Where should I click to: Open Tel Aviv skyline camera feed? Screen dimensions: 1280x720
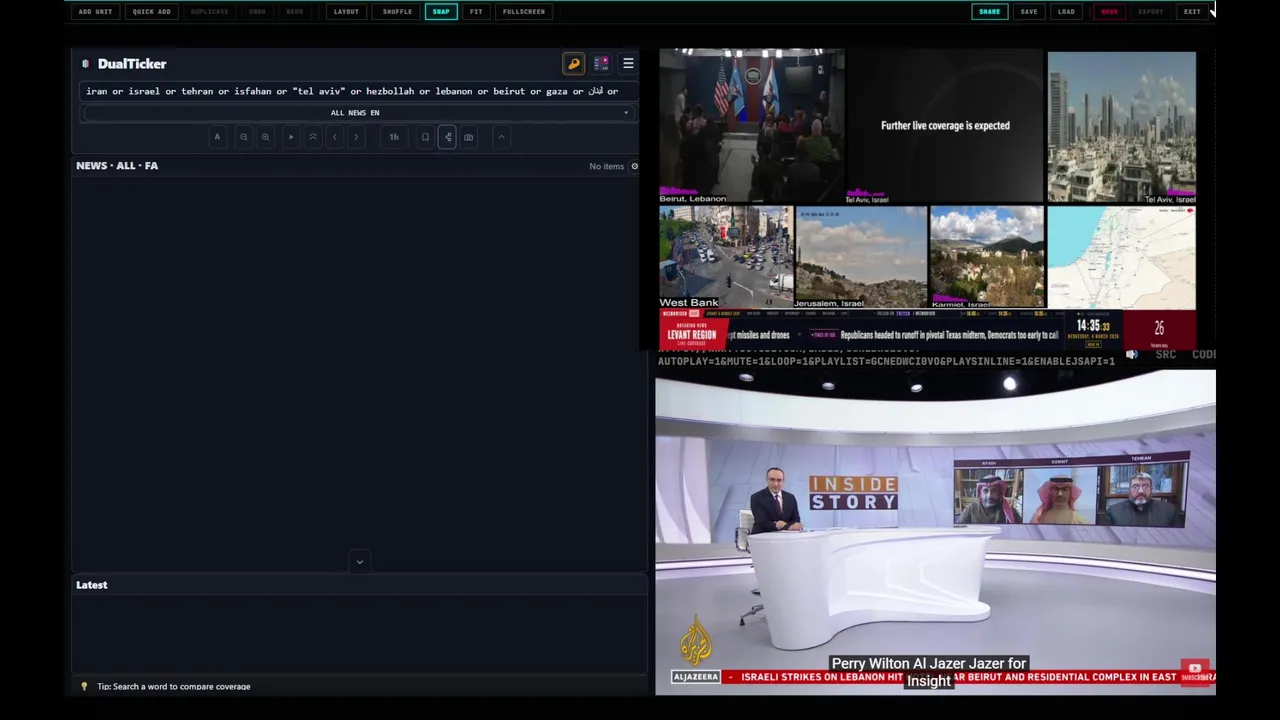coord(1121,127)
